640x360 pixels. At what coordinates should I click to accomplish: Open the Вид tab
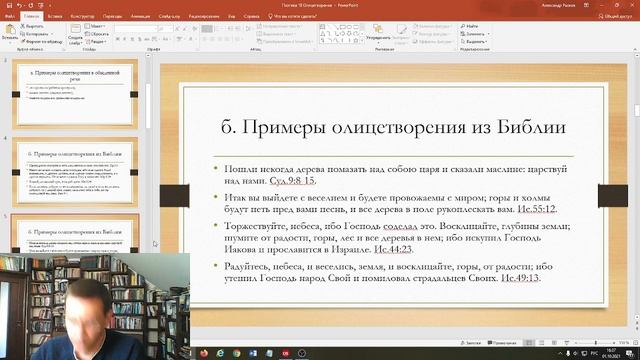coord(231,16)
